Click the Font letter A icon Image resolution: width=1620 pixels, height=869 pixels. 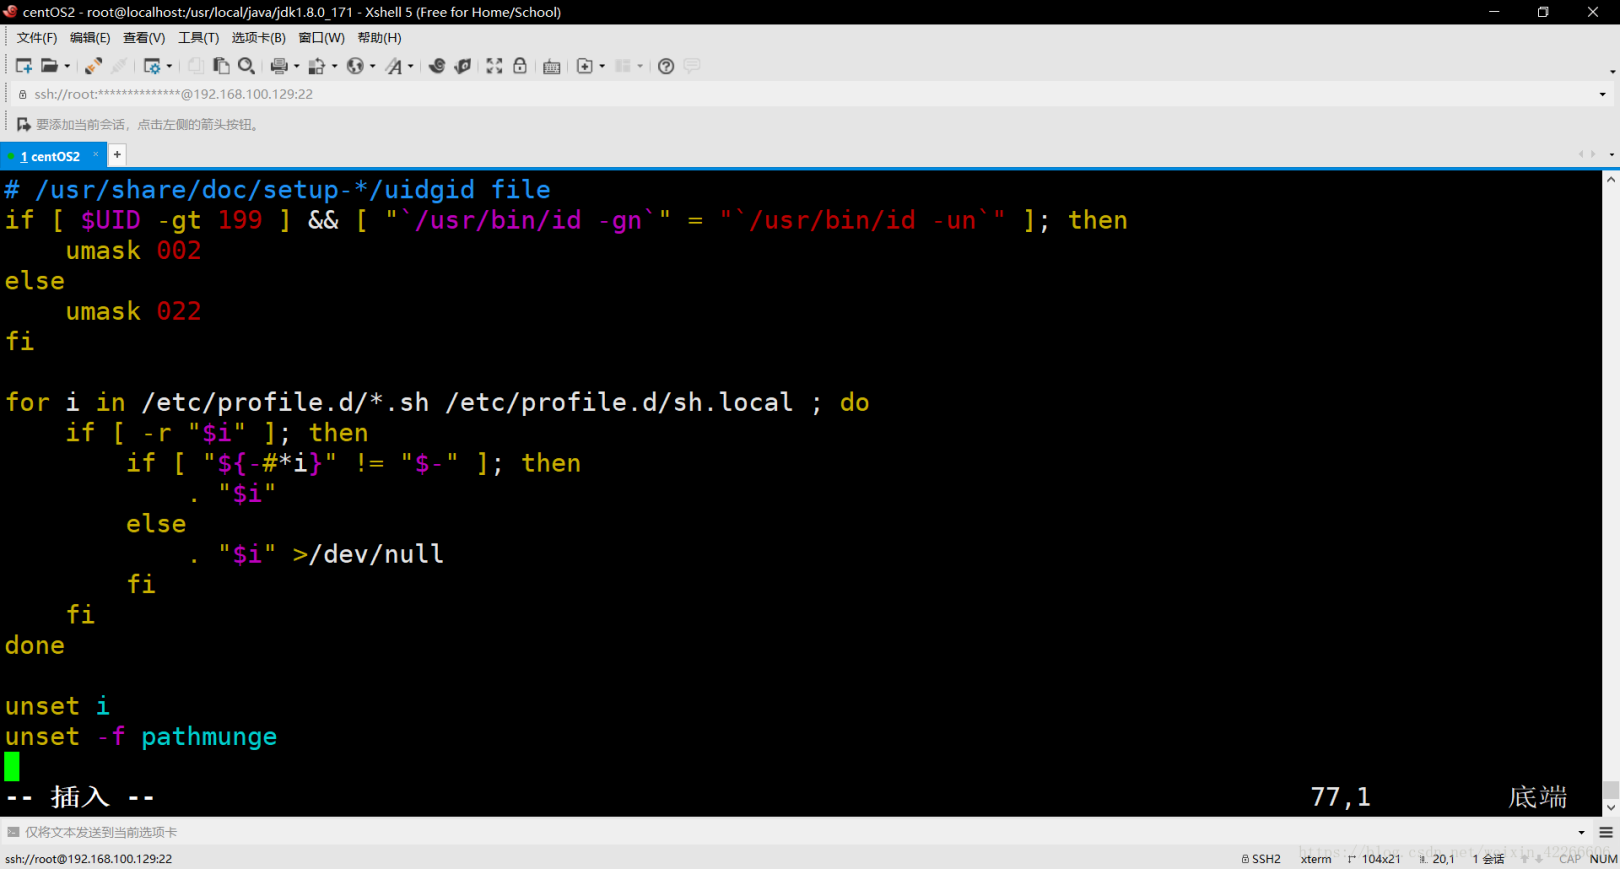pos(394,66)
